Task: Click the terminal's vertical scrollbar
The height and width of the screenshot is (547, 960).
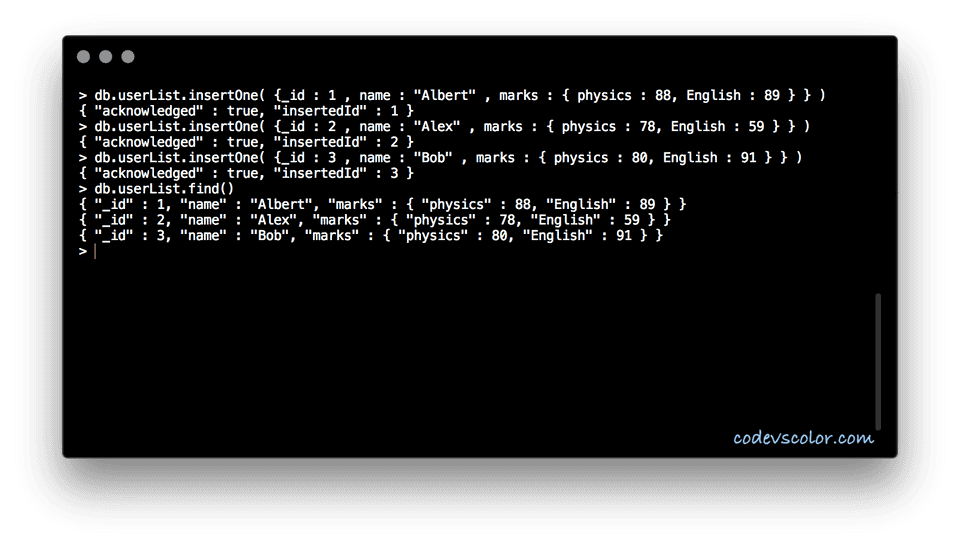Action: tap(878, 361)
